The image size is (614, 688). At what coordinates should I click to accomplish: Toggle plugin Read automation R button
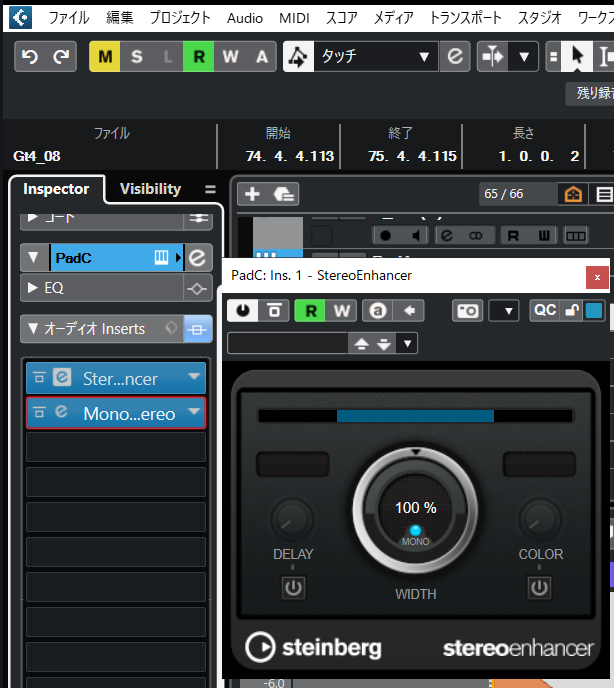click(x=310, y=311)
